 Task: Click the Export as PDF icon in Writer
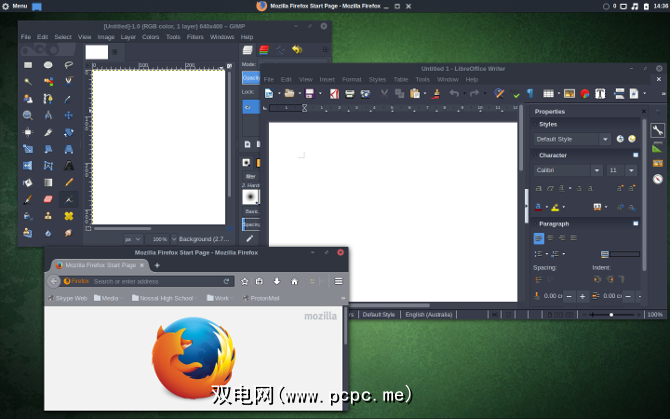335,93
